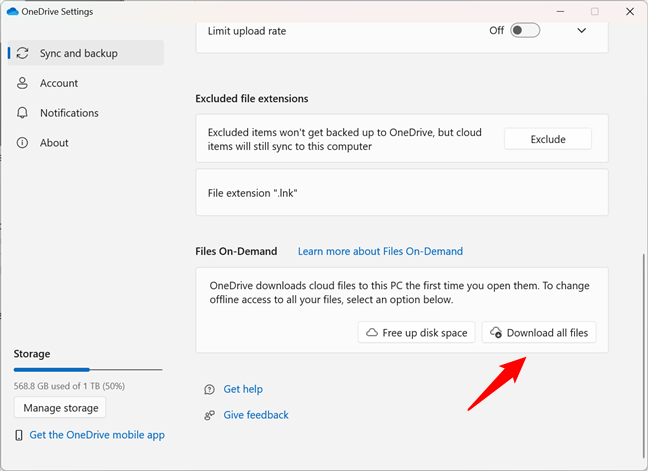Click the storage usage progress bar
This screenshot has width=648, height=471.
pyautogui.click(x=87, y=369)
